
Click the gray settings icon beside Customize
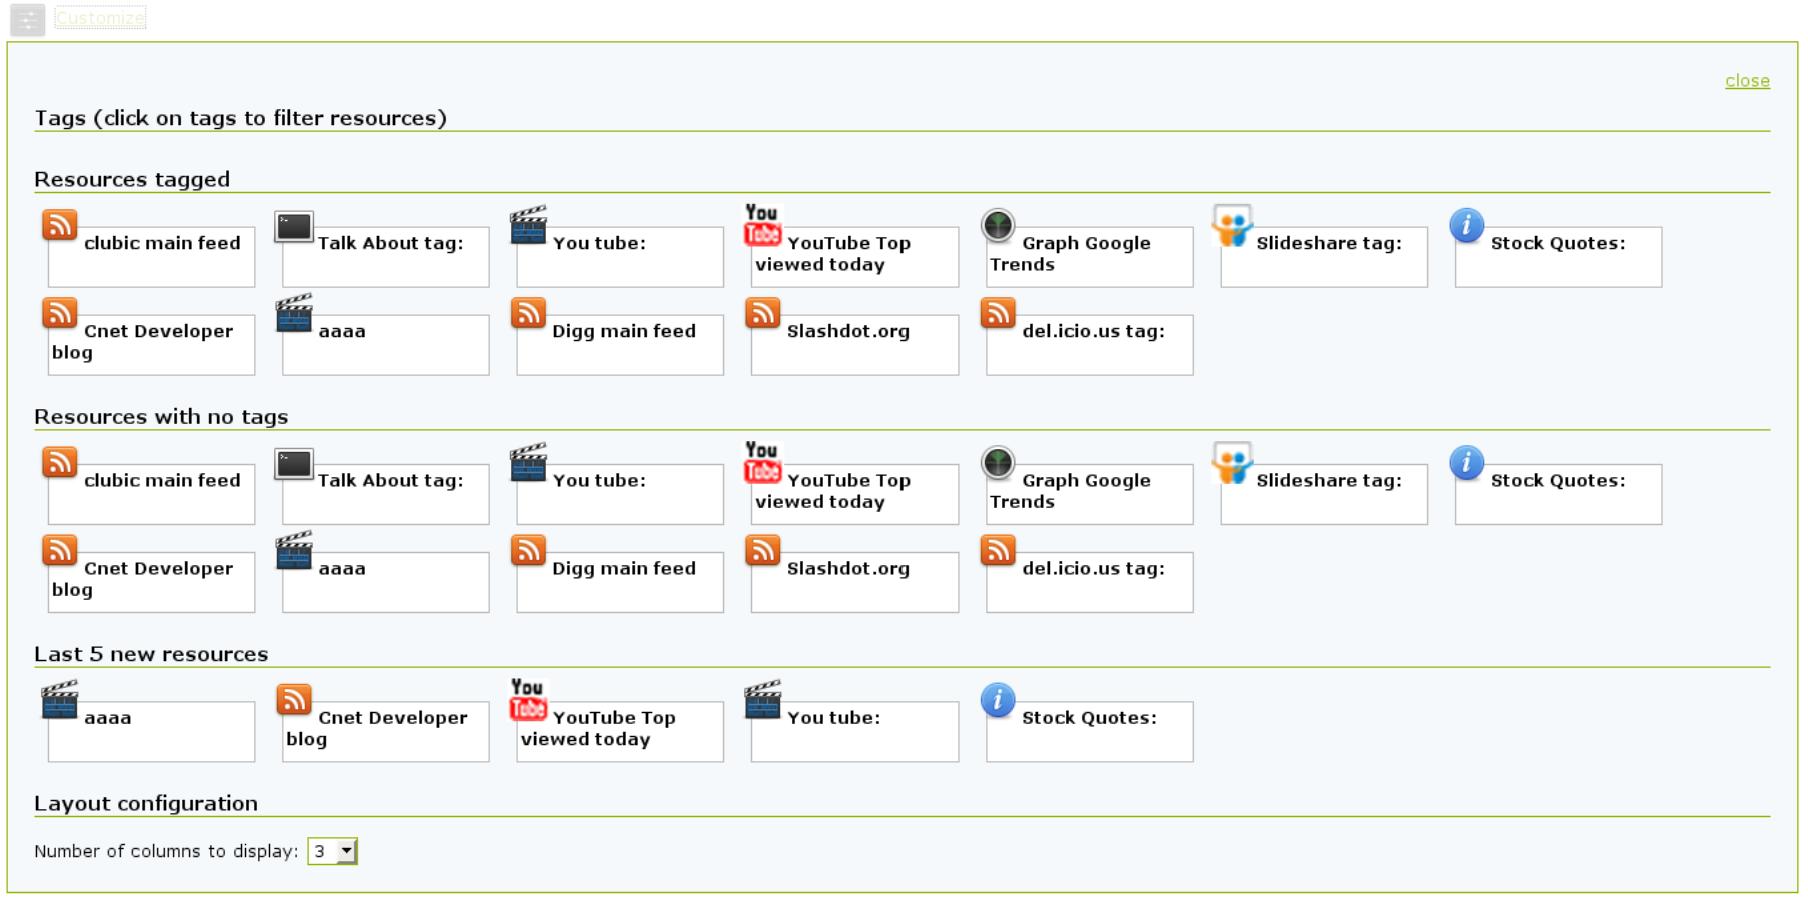[27, 19]
